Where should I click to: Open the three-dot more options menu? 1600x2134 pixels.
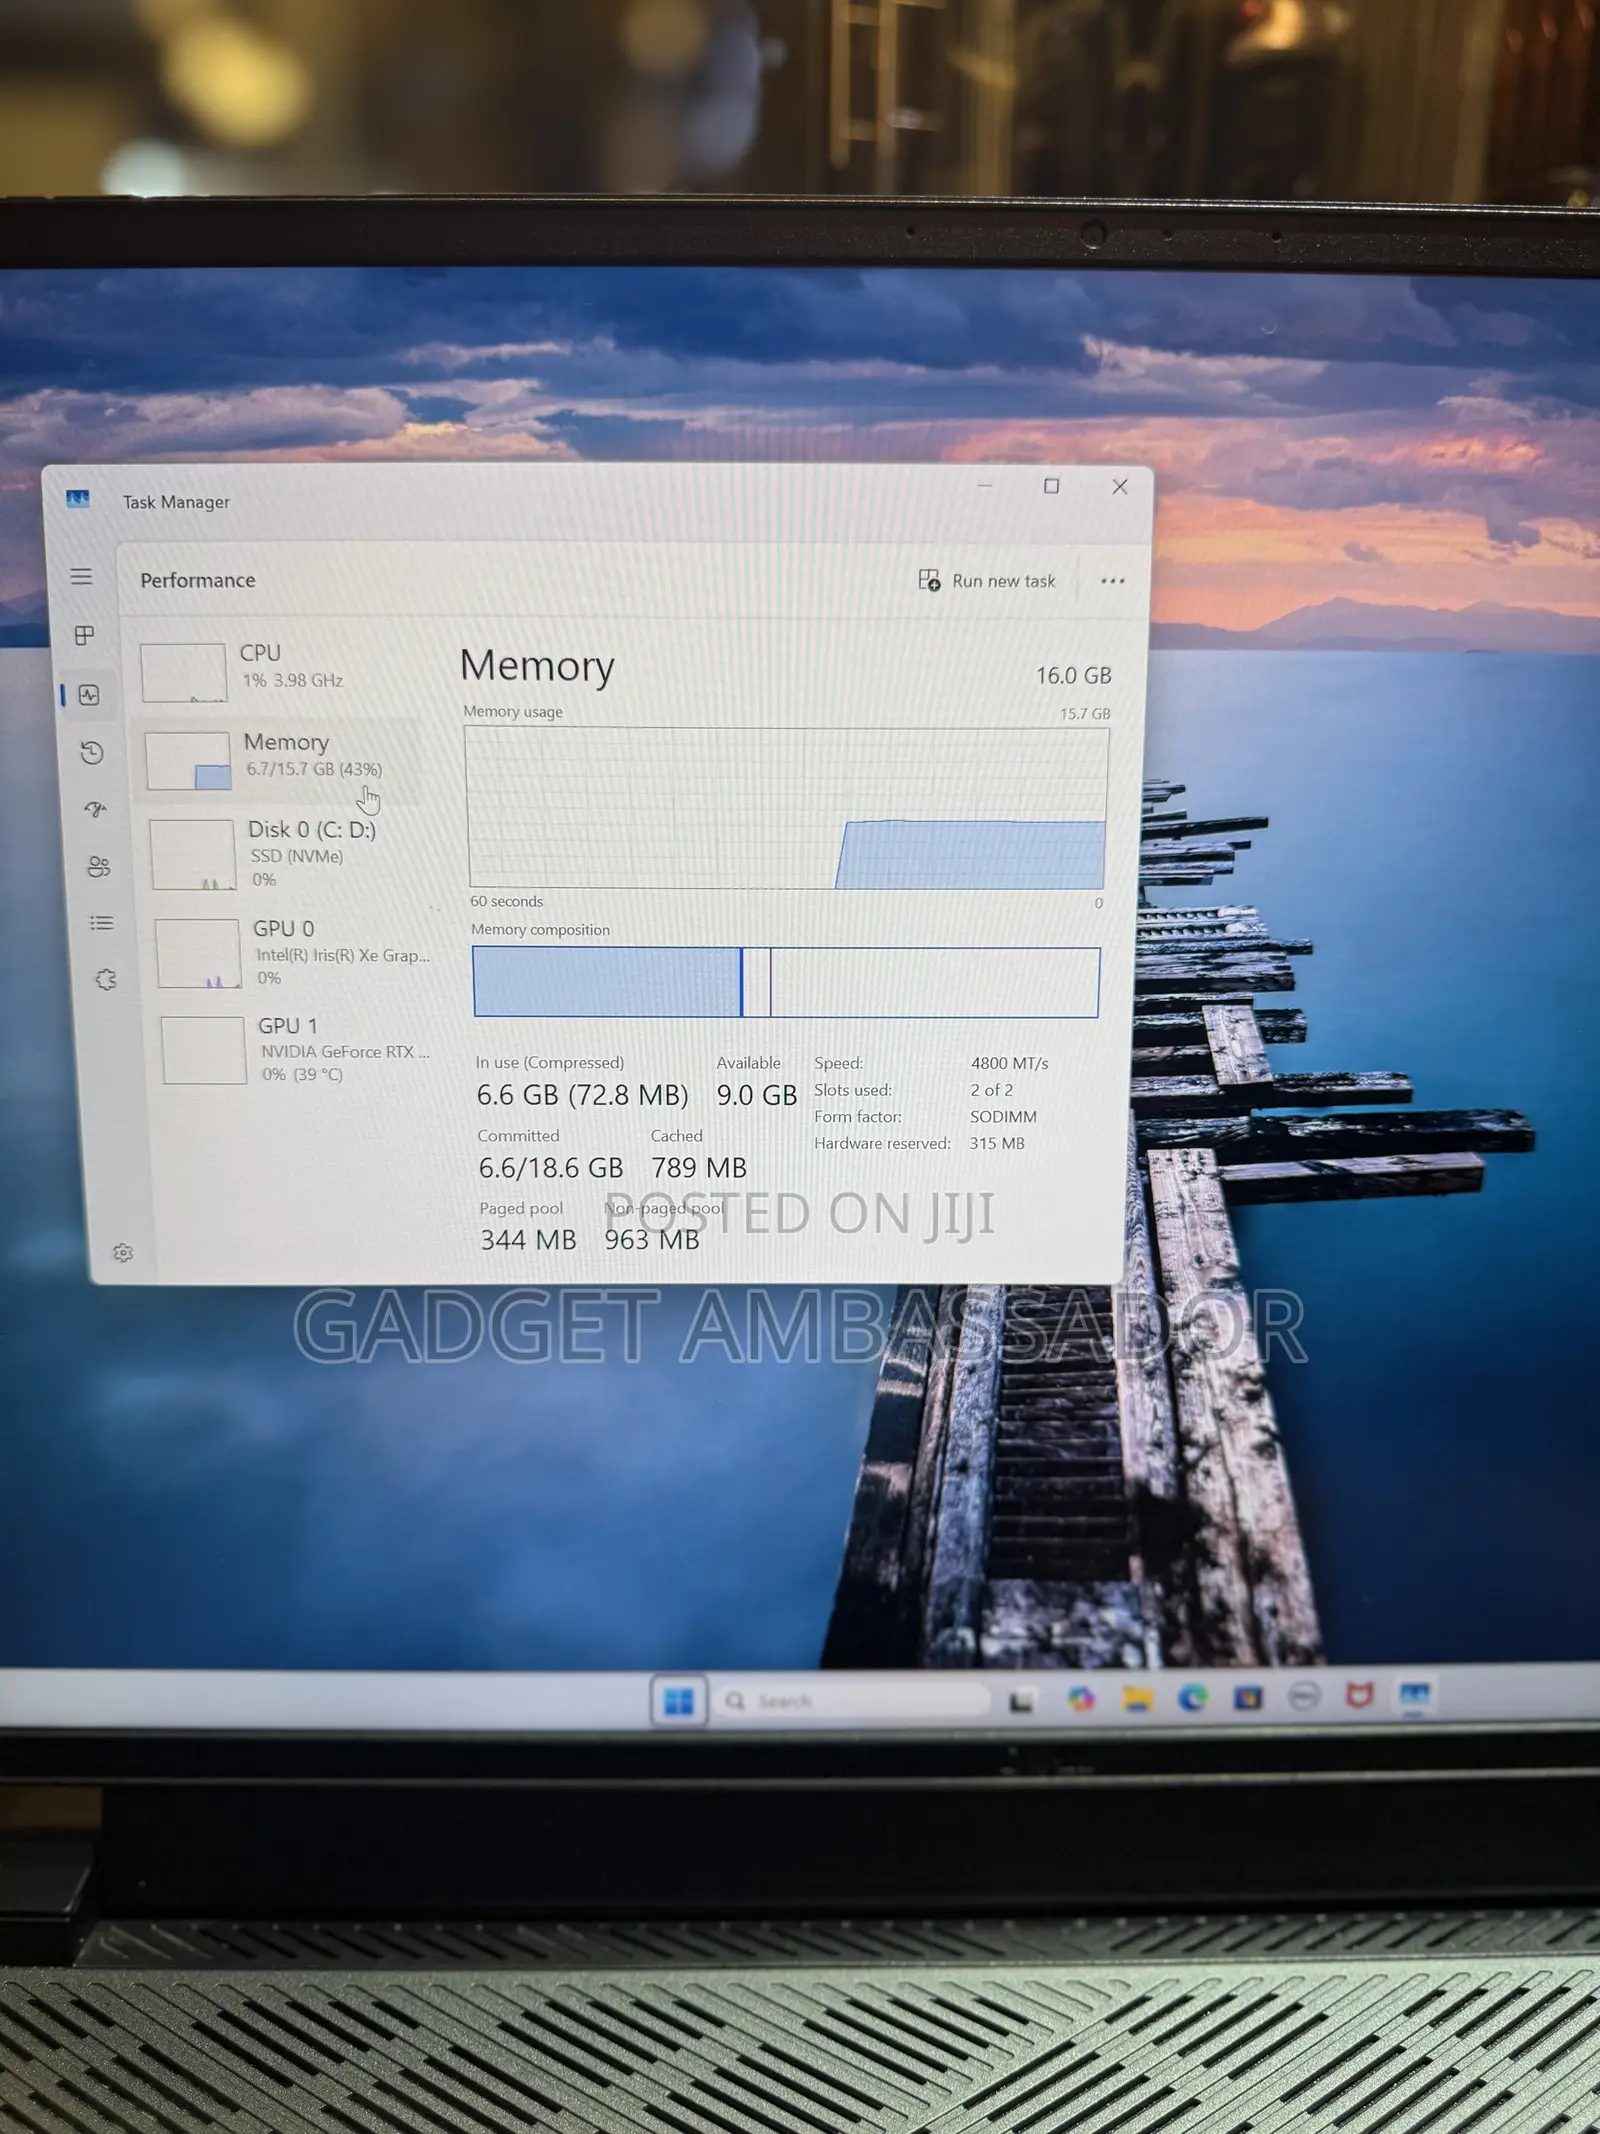tap(1113, 581)
